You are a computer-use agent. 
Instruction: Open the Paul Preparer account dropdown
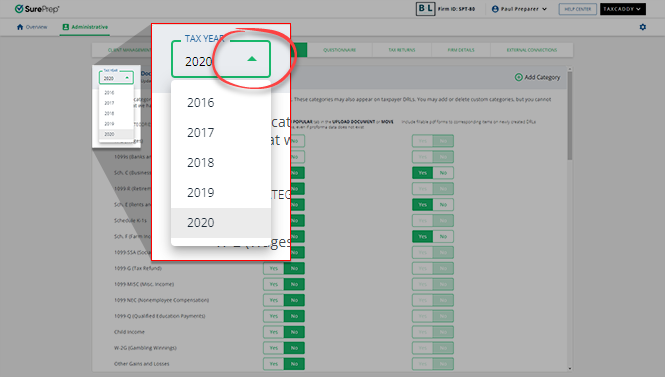pyautogui.click(x=519, y=9)
